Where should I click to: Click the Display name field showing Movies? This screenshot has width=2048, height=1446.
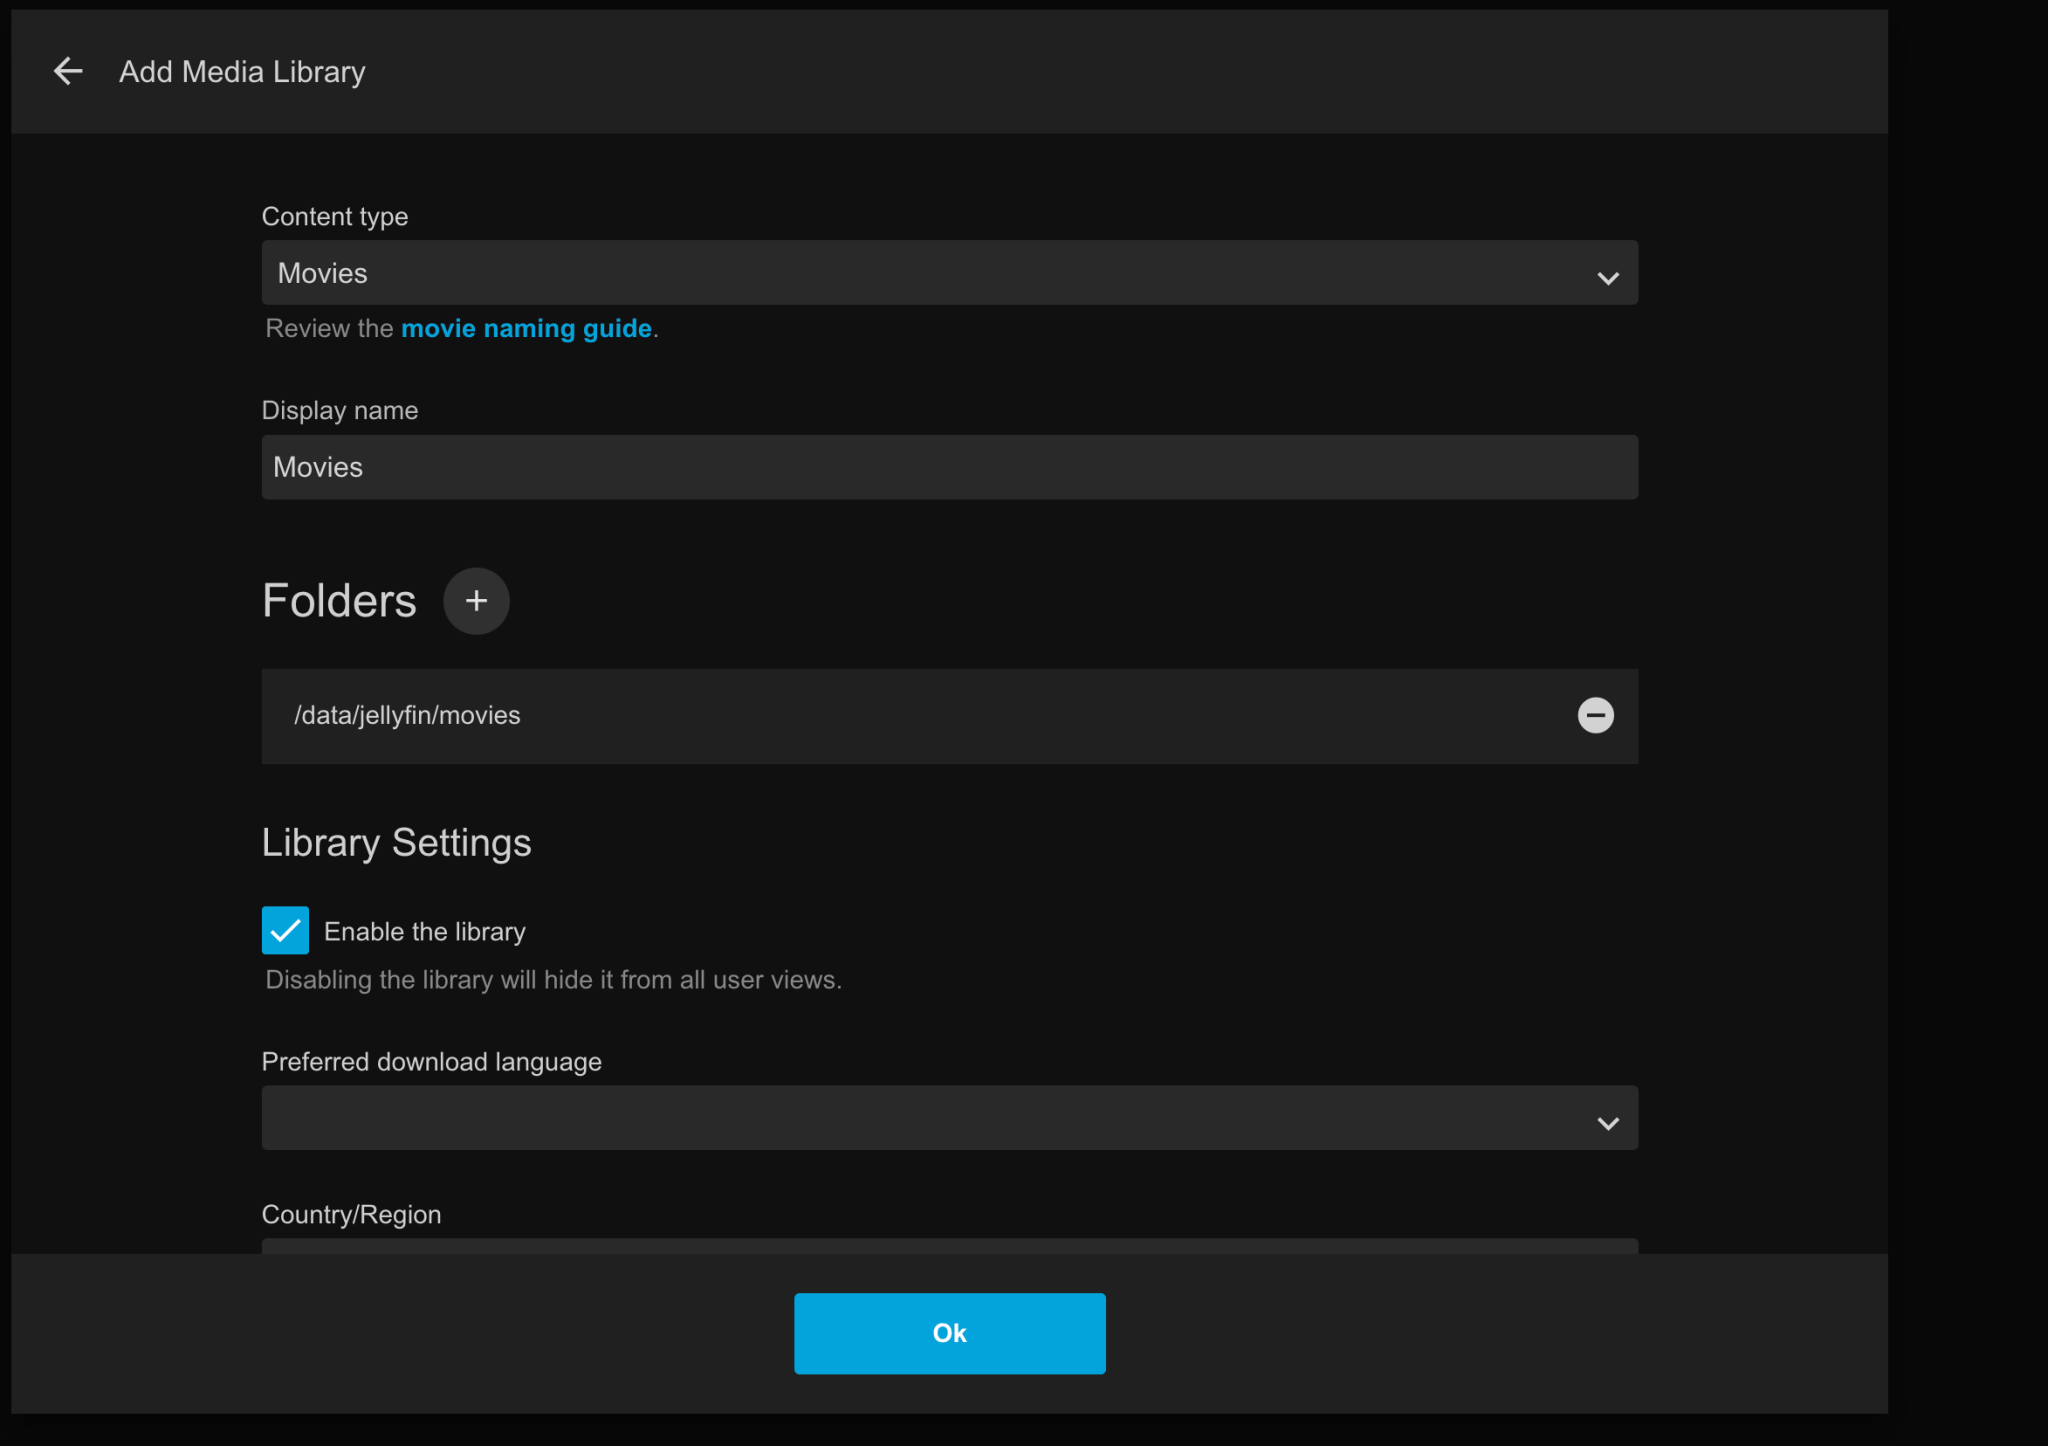click(x=950, y=467)
